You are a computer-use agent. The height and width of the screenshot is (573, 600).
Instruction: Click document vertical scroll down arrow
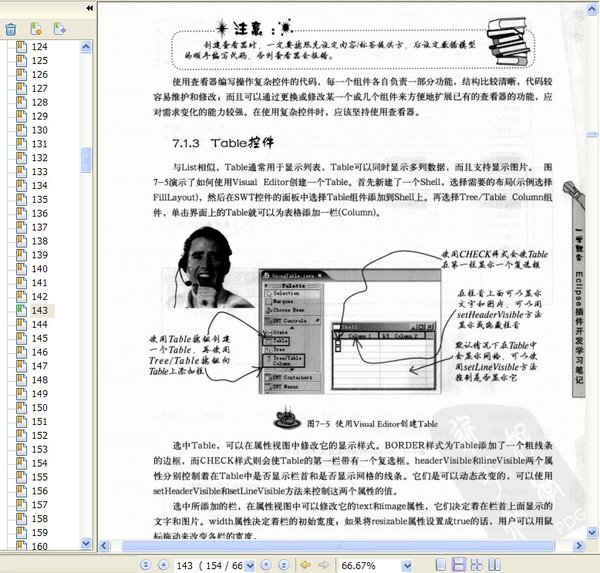click(592, 532)
